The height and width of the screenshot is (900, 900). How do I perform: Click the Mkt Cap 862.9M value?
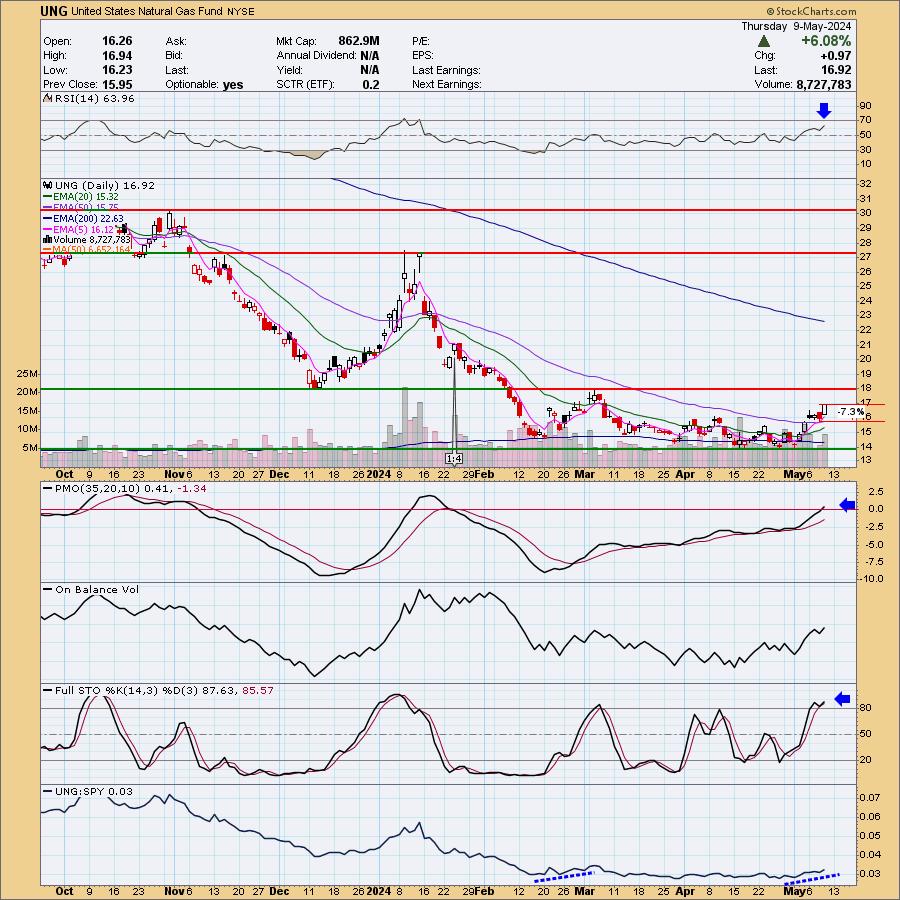point(359,41)
